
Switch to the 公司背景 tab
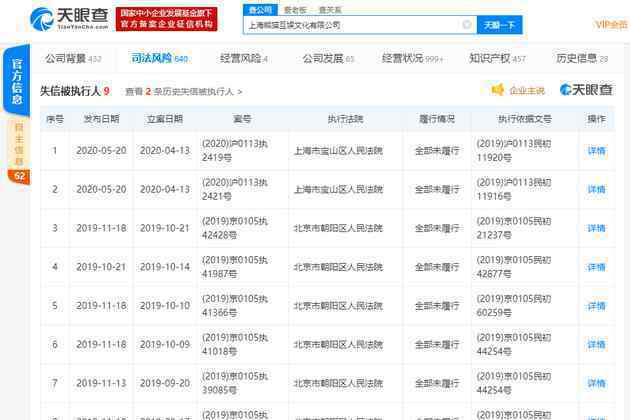[x=73, y=59]
